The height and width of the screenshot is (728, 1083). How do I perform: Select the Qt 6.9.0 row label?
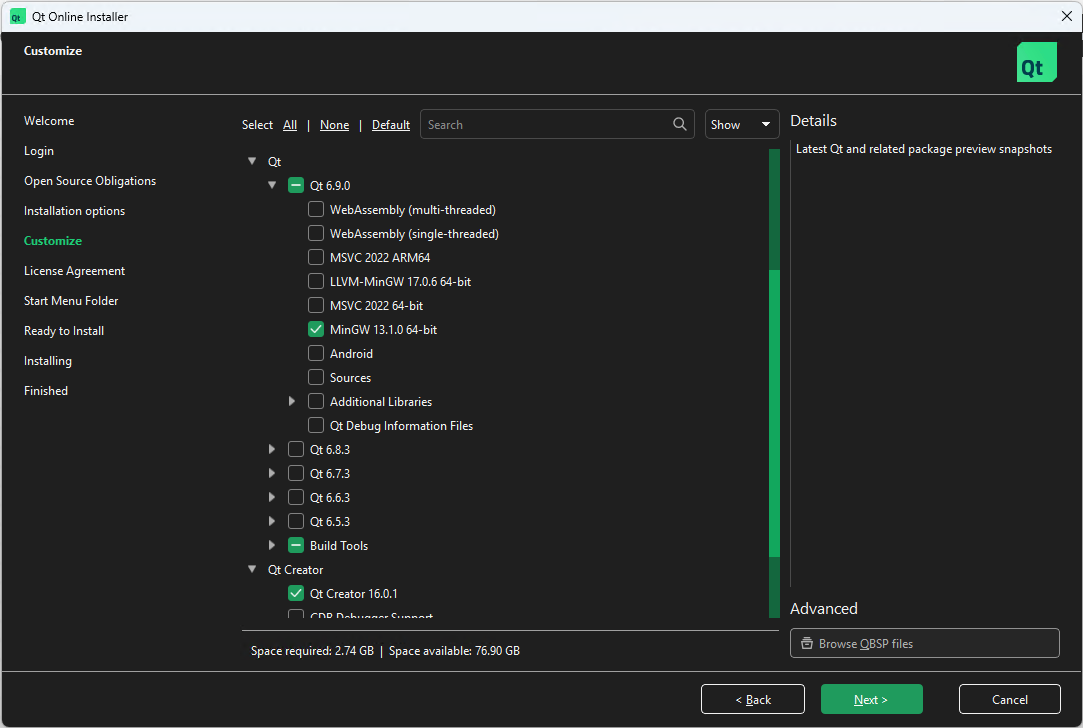click(330, 185)
